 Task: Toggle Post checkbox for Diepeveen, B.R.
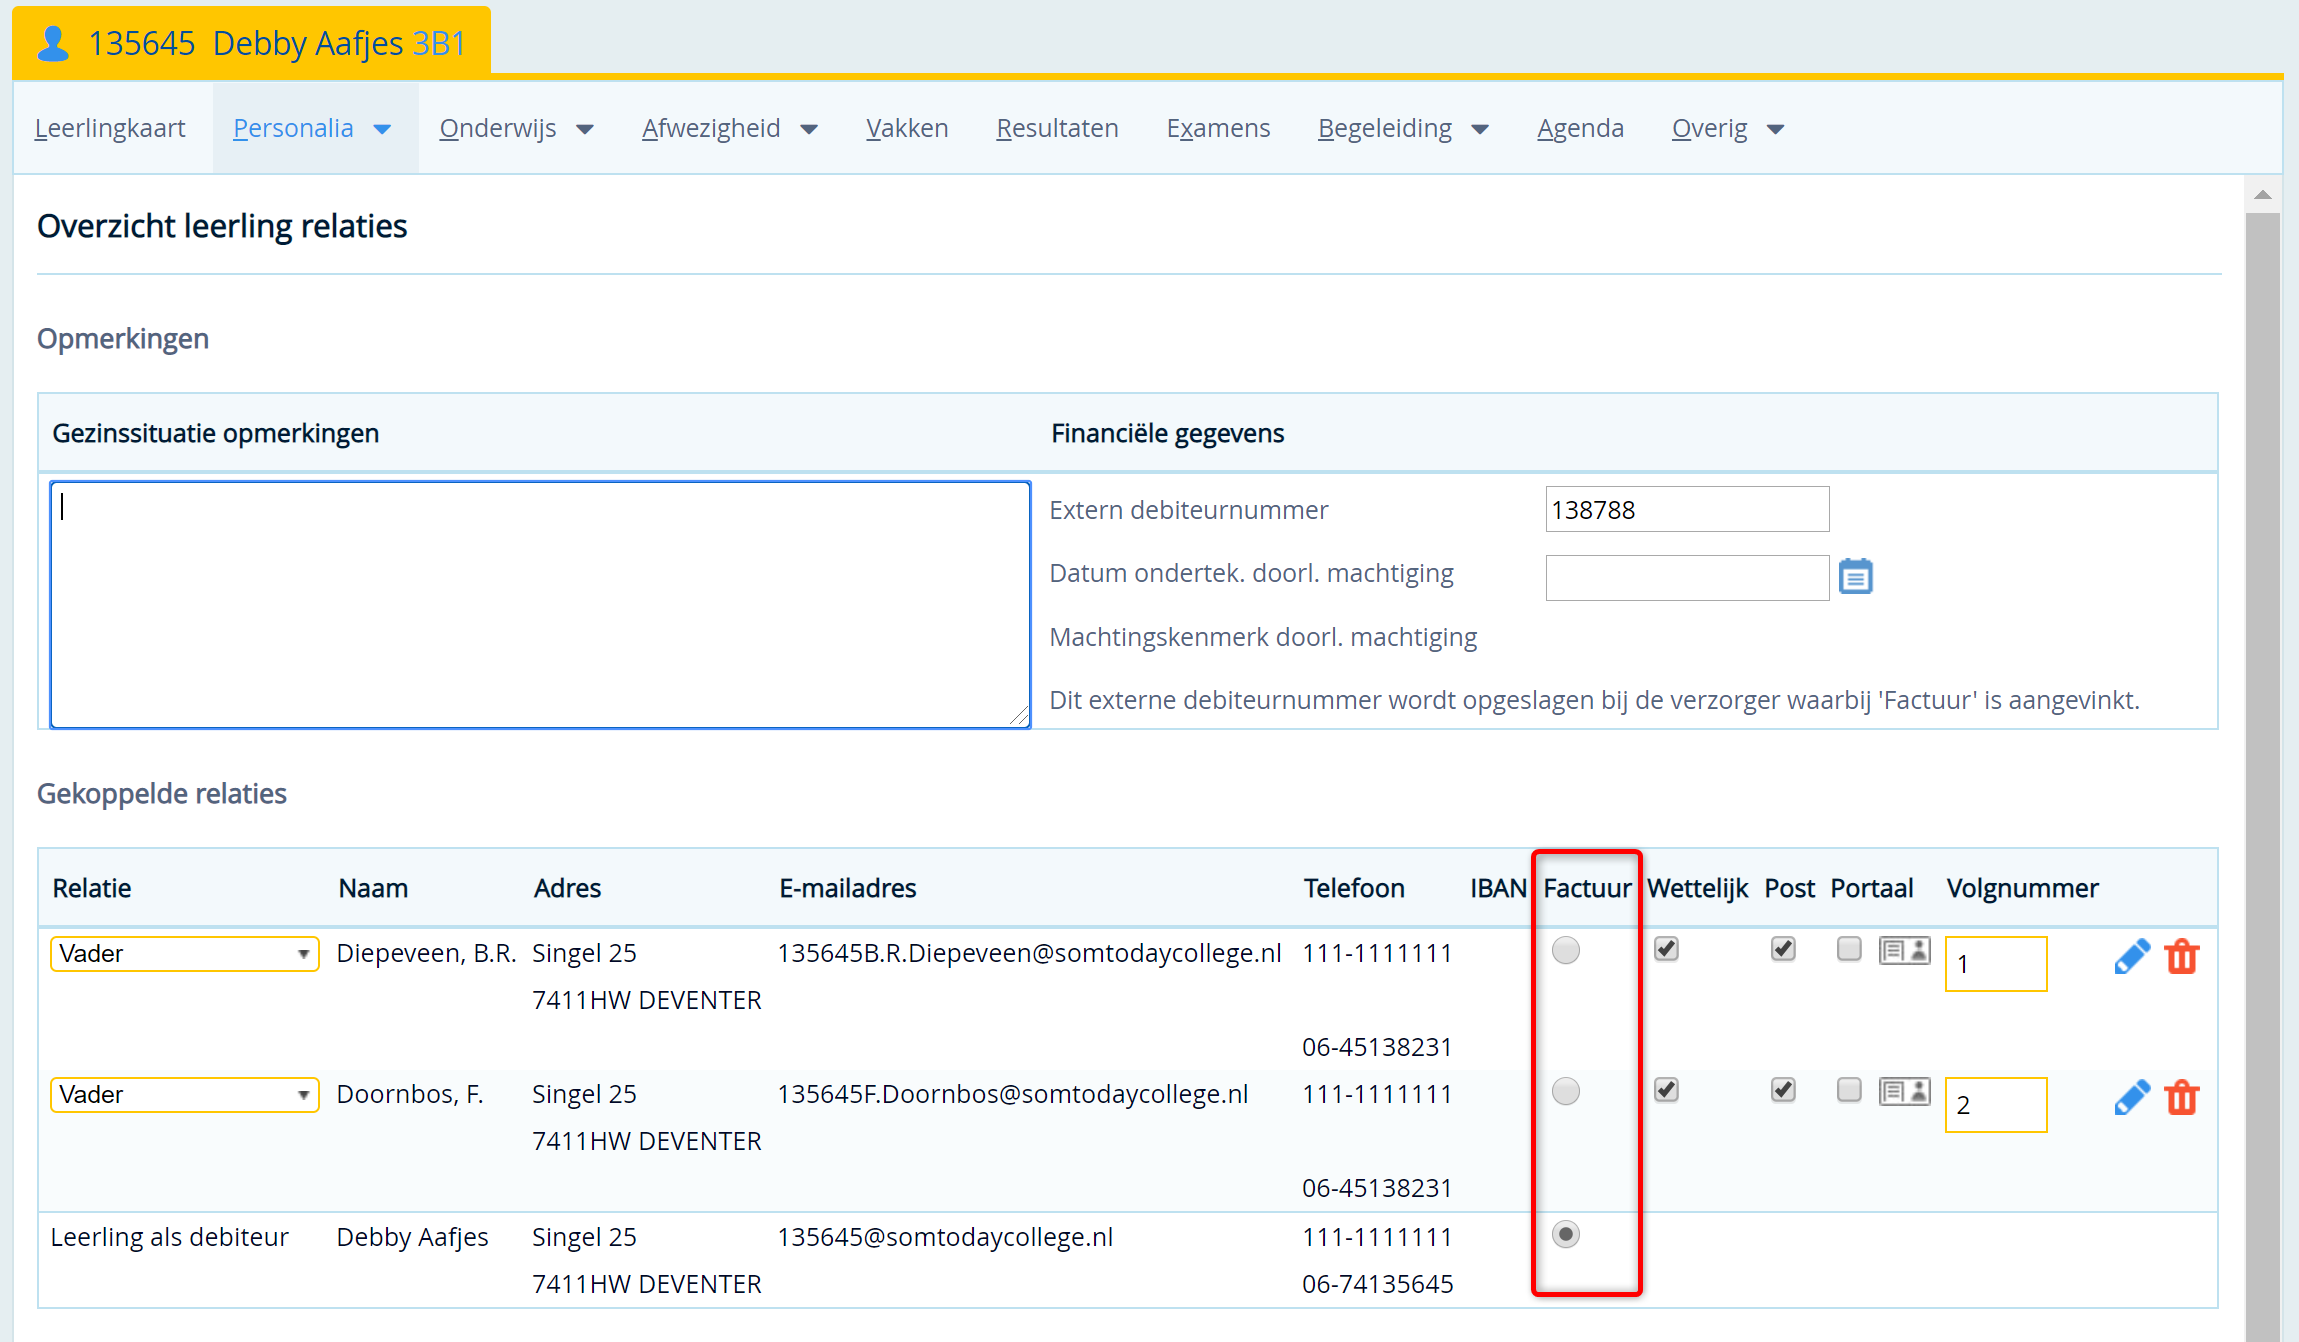click(x=1783, y=949)
